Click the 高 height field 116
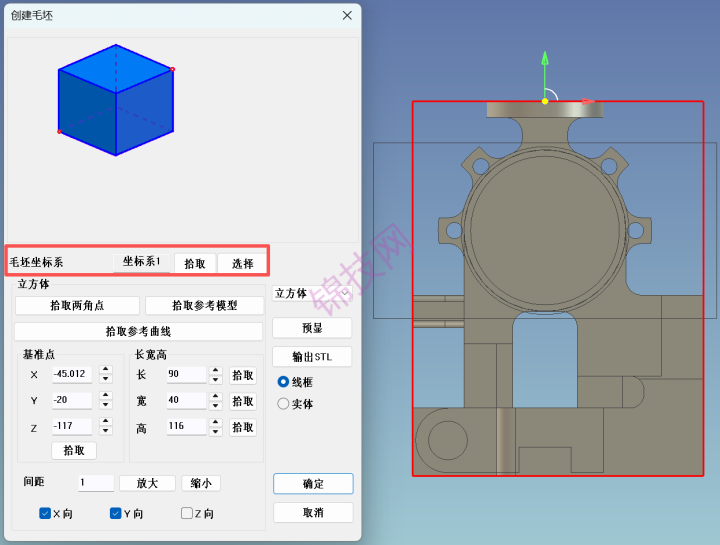The height and width of the screenshot is (545, 720). point(186,426)
